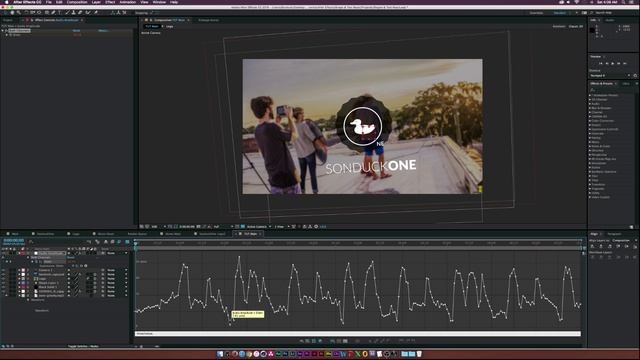Open the After Effects CC app menu

[27, 2]
